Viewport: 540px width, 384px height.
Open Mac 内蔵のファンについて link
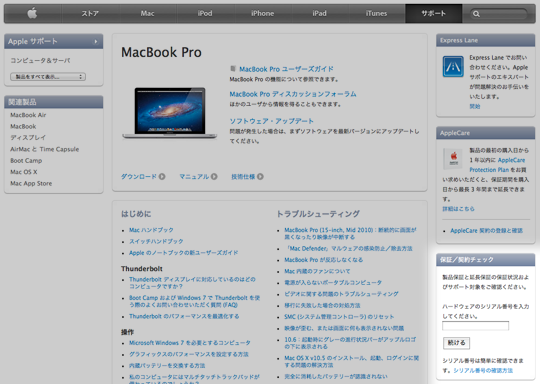point(317,271)
